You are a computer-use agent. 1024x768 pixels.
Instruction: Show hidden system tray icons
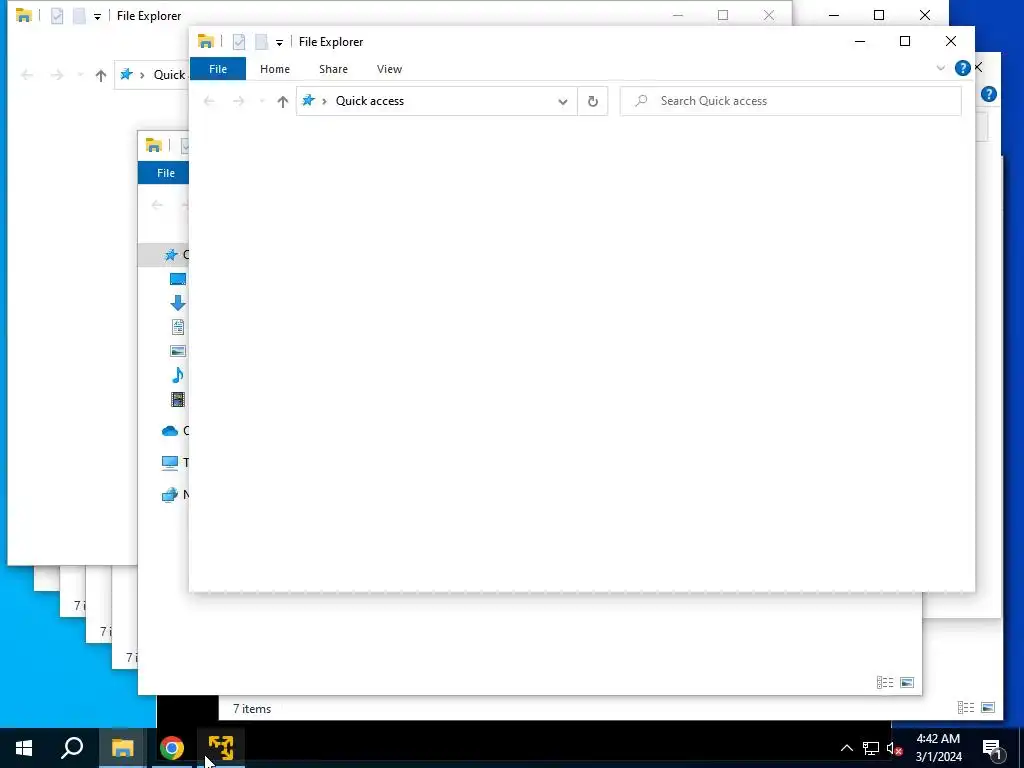846,748
